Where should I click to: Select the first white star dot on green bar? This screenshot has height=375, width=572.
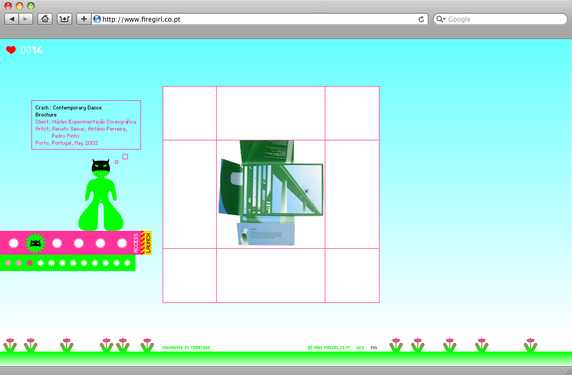40,263
